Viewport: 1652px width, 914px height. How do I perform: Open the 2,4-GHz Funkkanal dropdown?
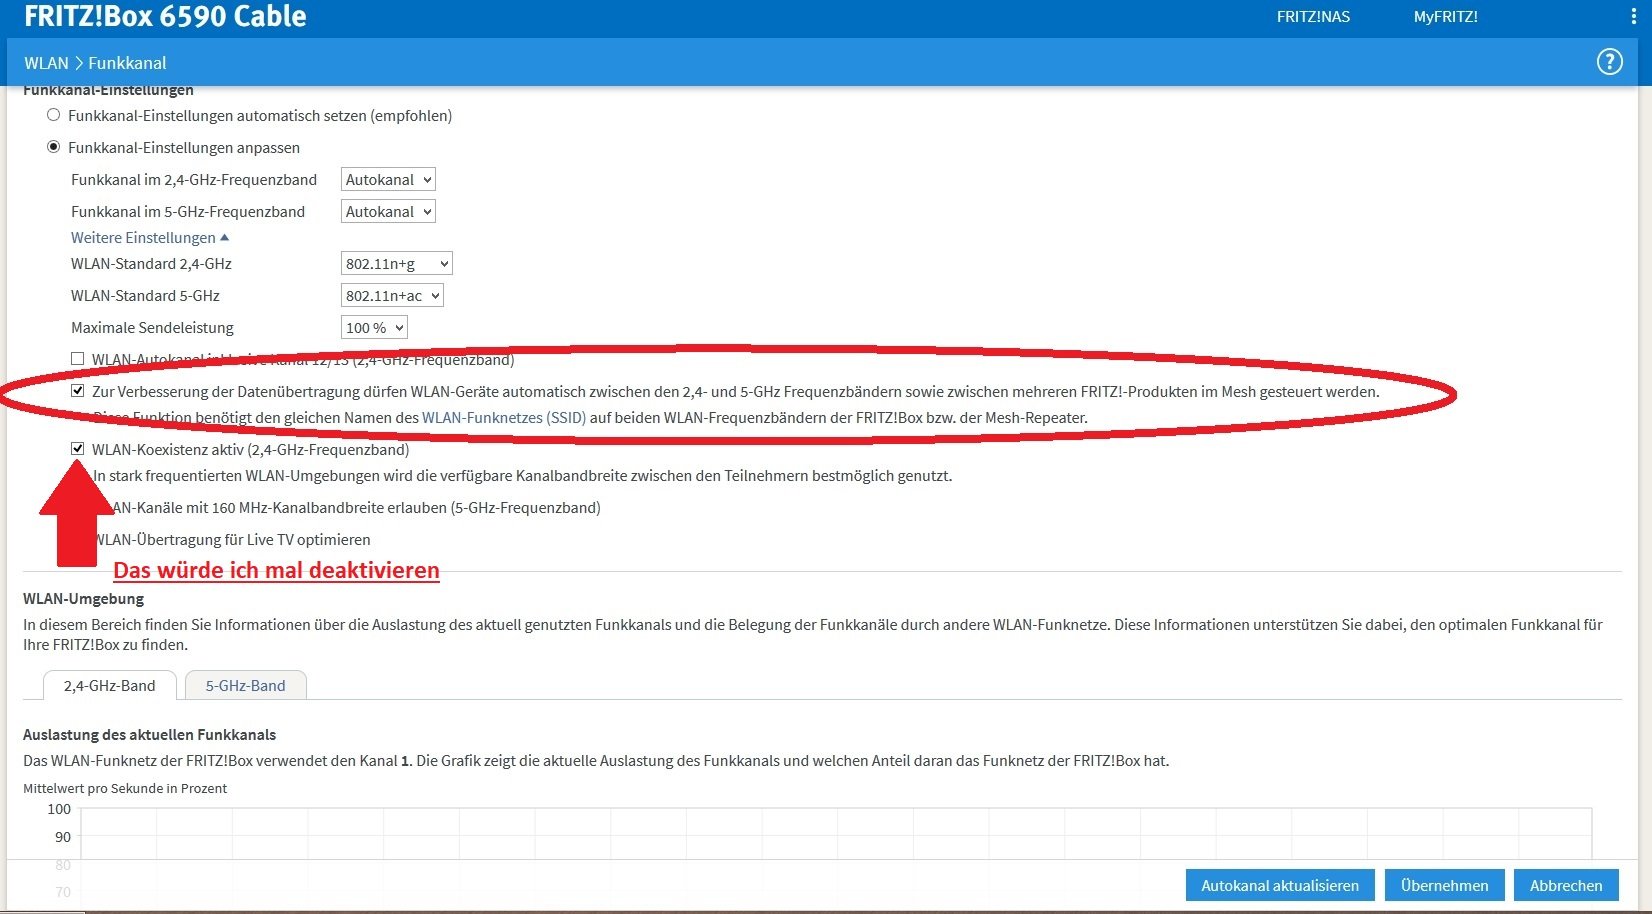[x=388, y=180]
